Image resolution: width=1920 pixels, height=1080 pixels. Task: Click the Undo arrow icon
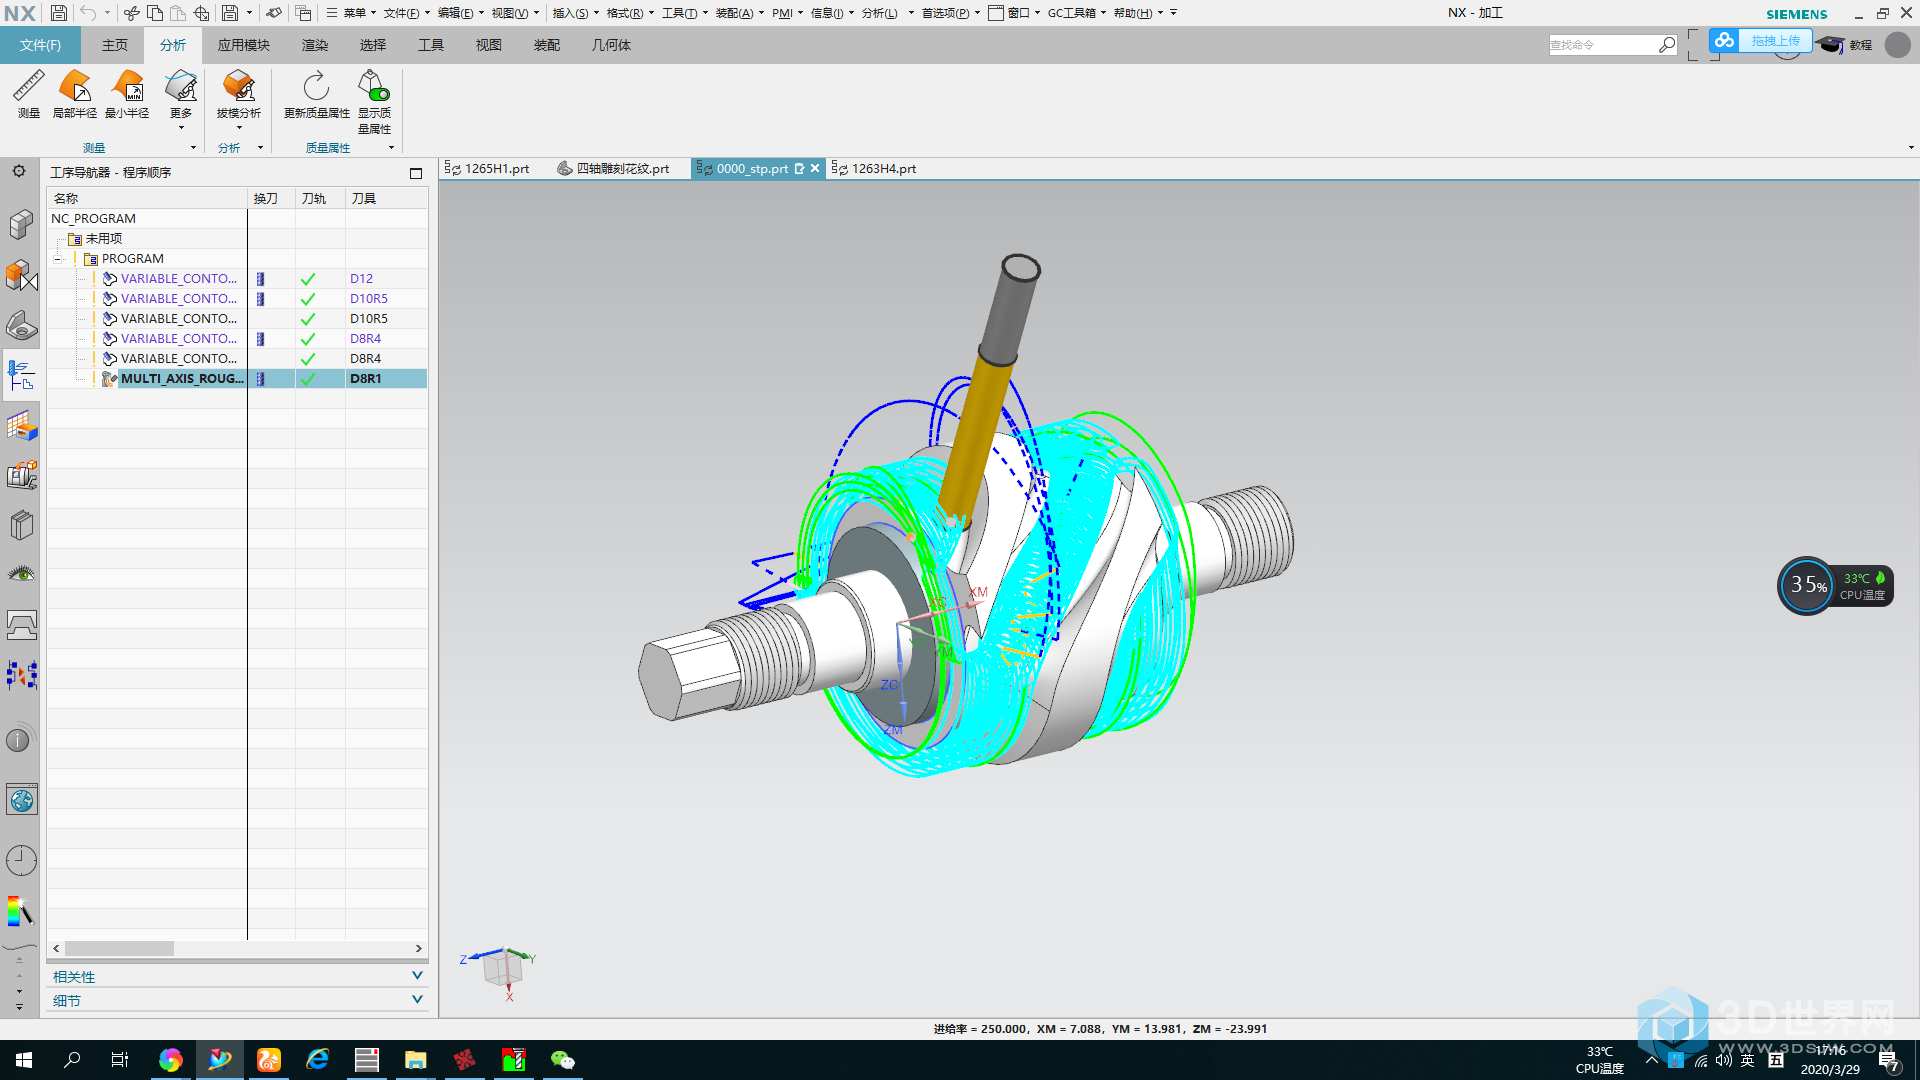click(88, 13)
